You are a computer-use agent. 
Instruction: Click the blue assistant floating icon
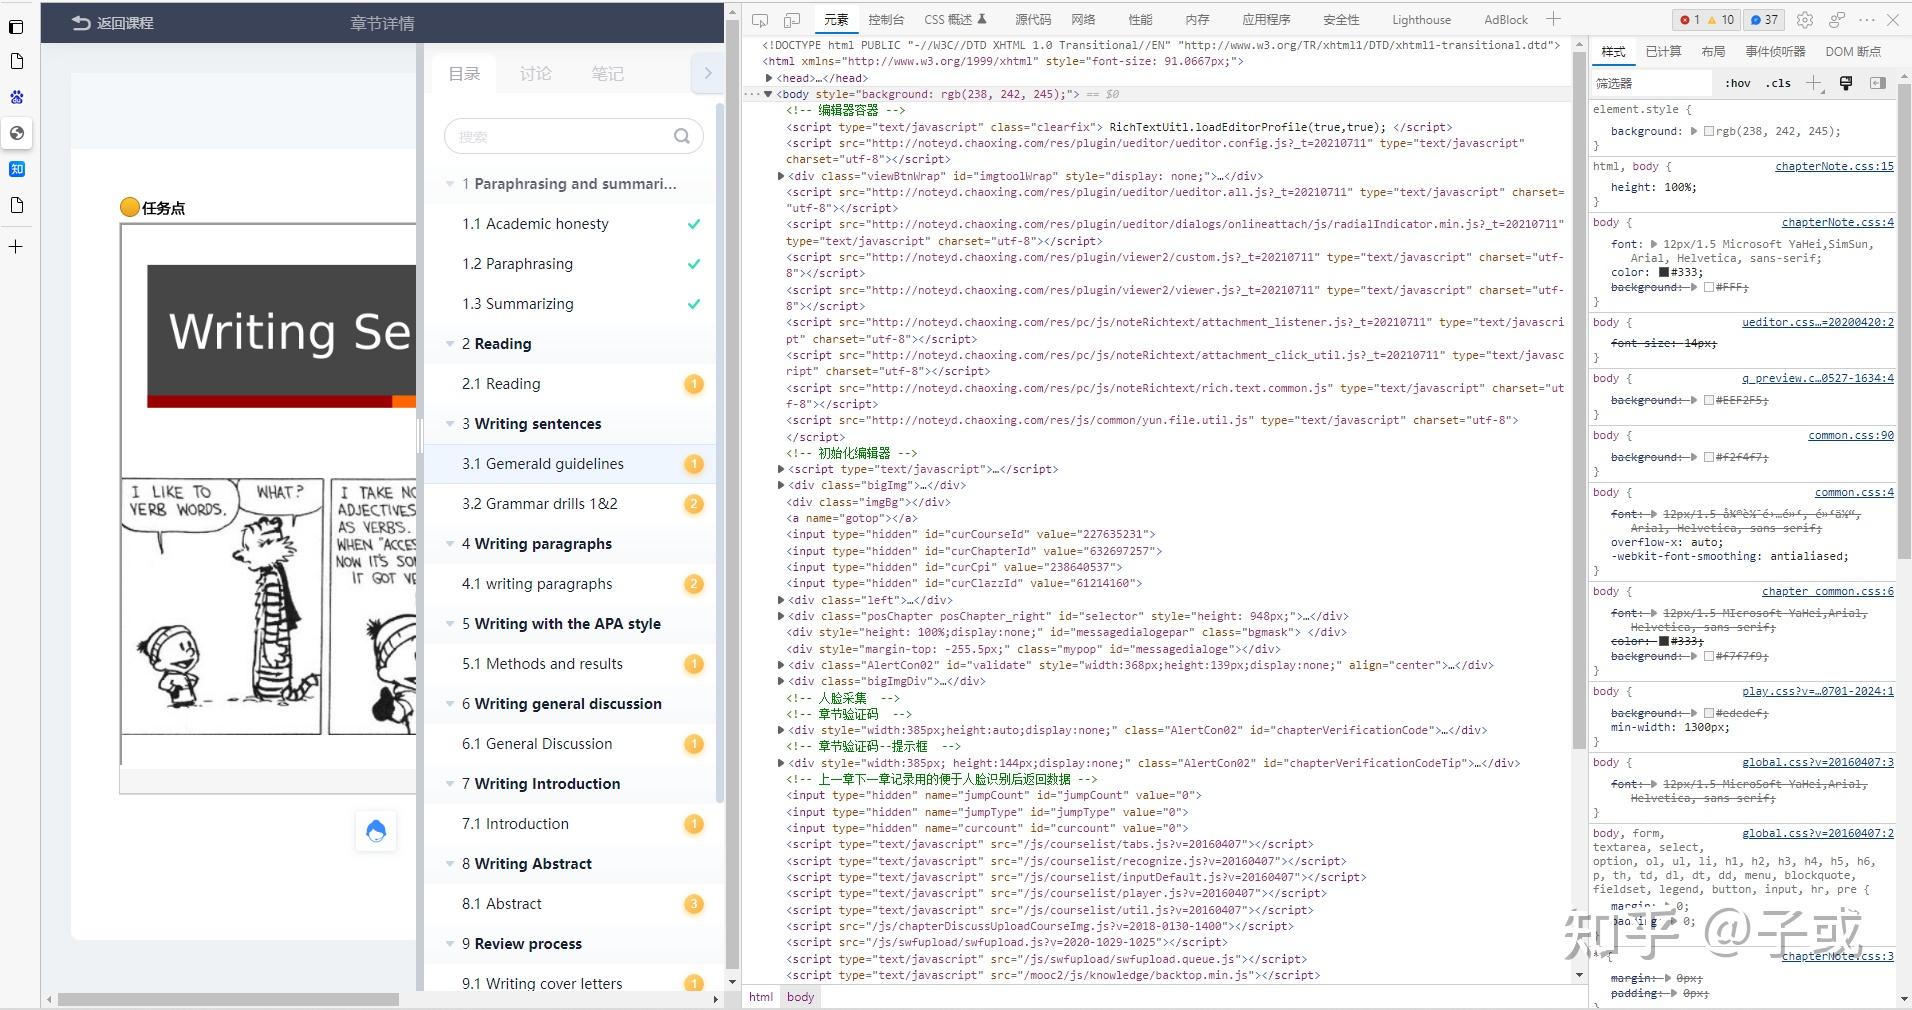click(x=376, y=831)
